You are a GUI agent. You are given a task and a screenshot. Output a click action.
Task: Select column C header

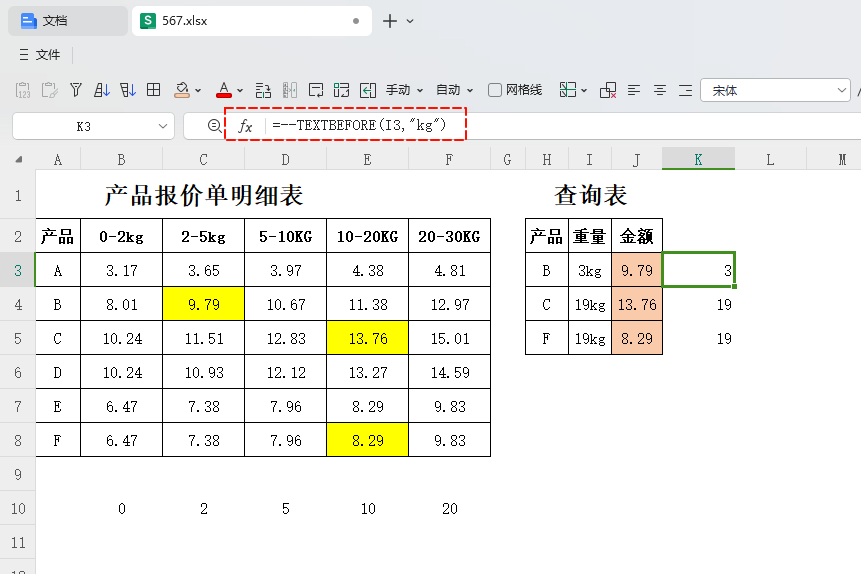[203, 159]
